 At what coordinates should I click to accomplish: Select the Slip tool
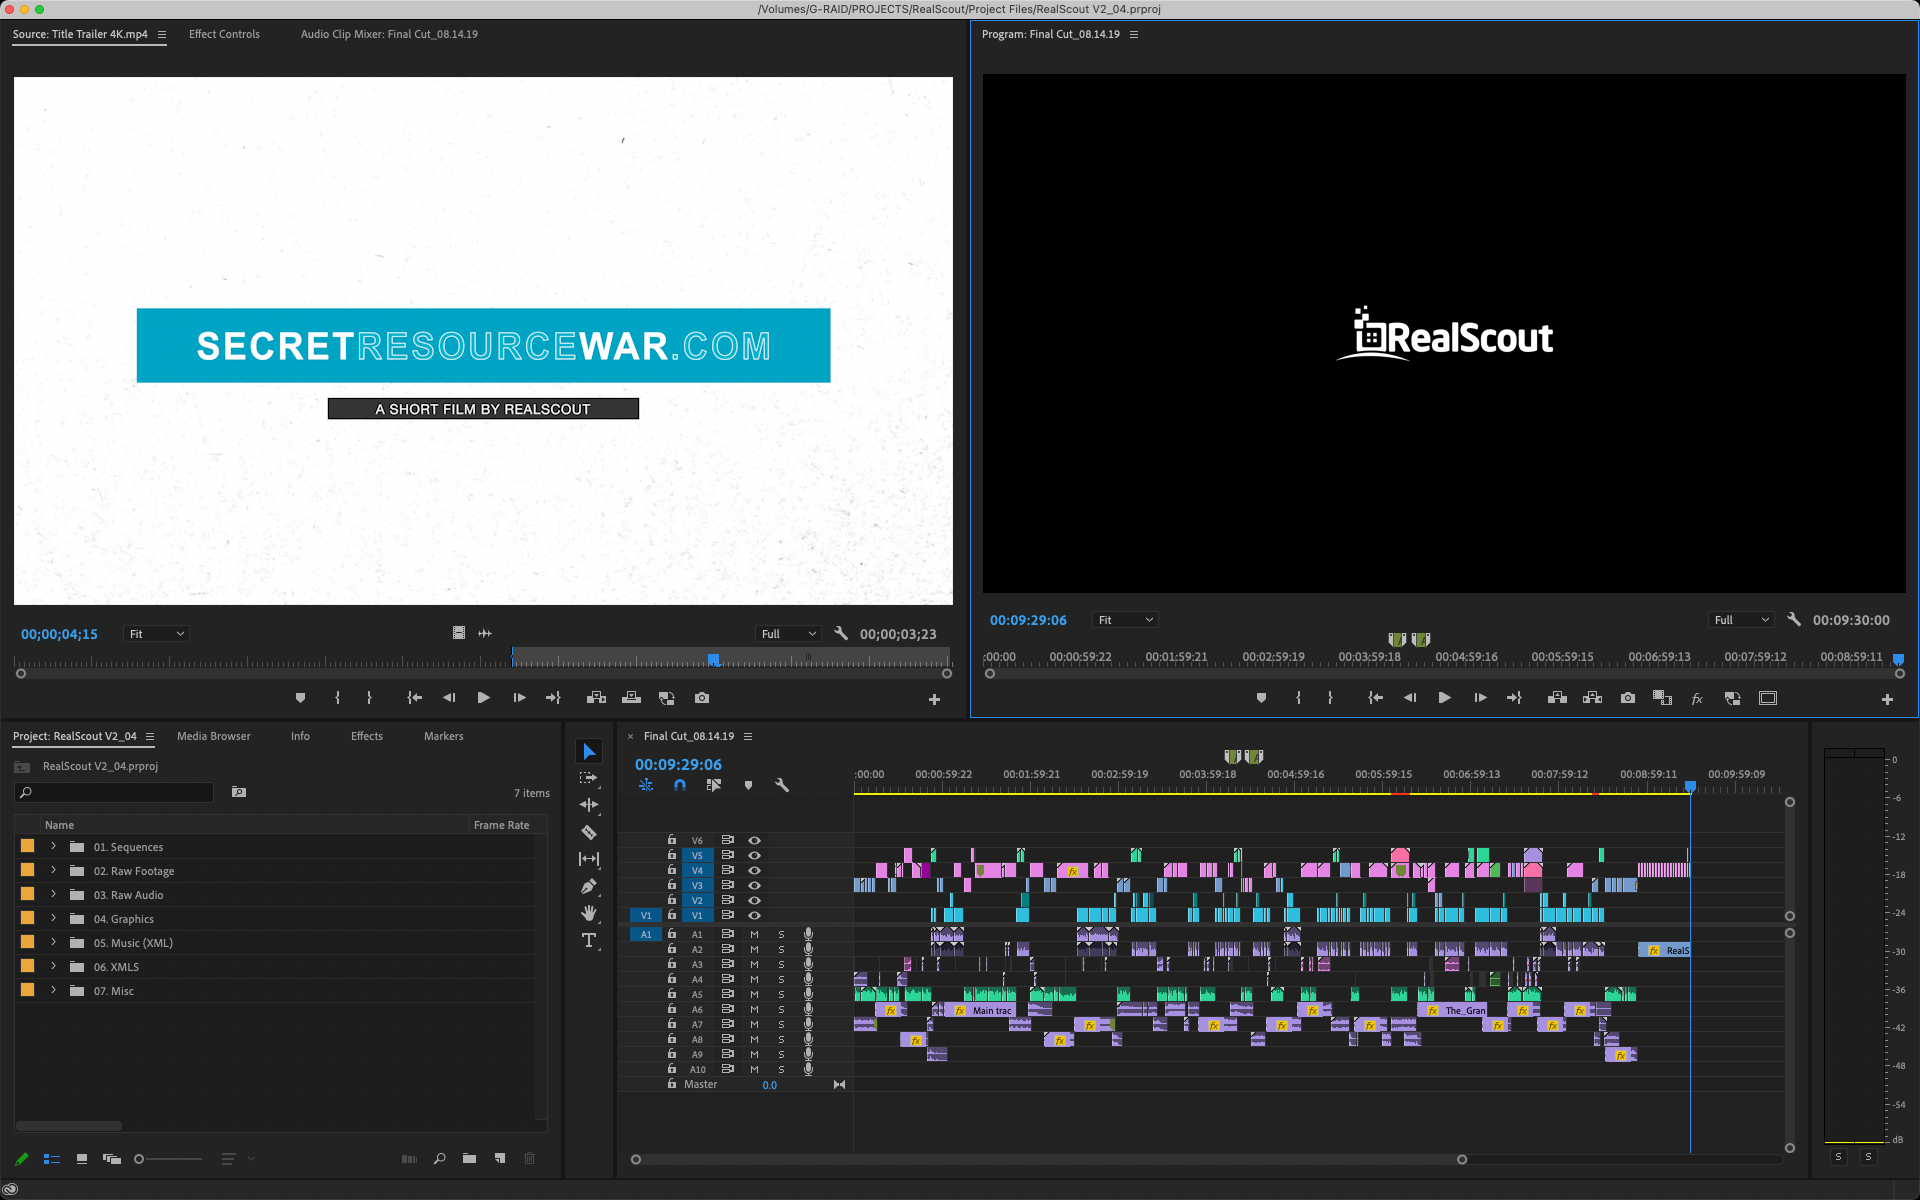point(589,859)
